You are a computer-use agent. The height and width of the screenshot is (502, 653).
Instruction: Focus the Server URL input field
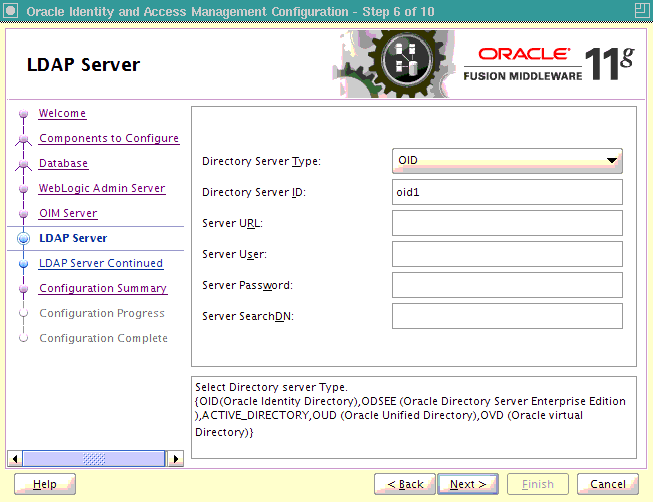507,223
